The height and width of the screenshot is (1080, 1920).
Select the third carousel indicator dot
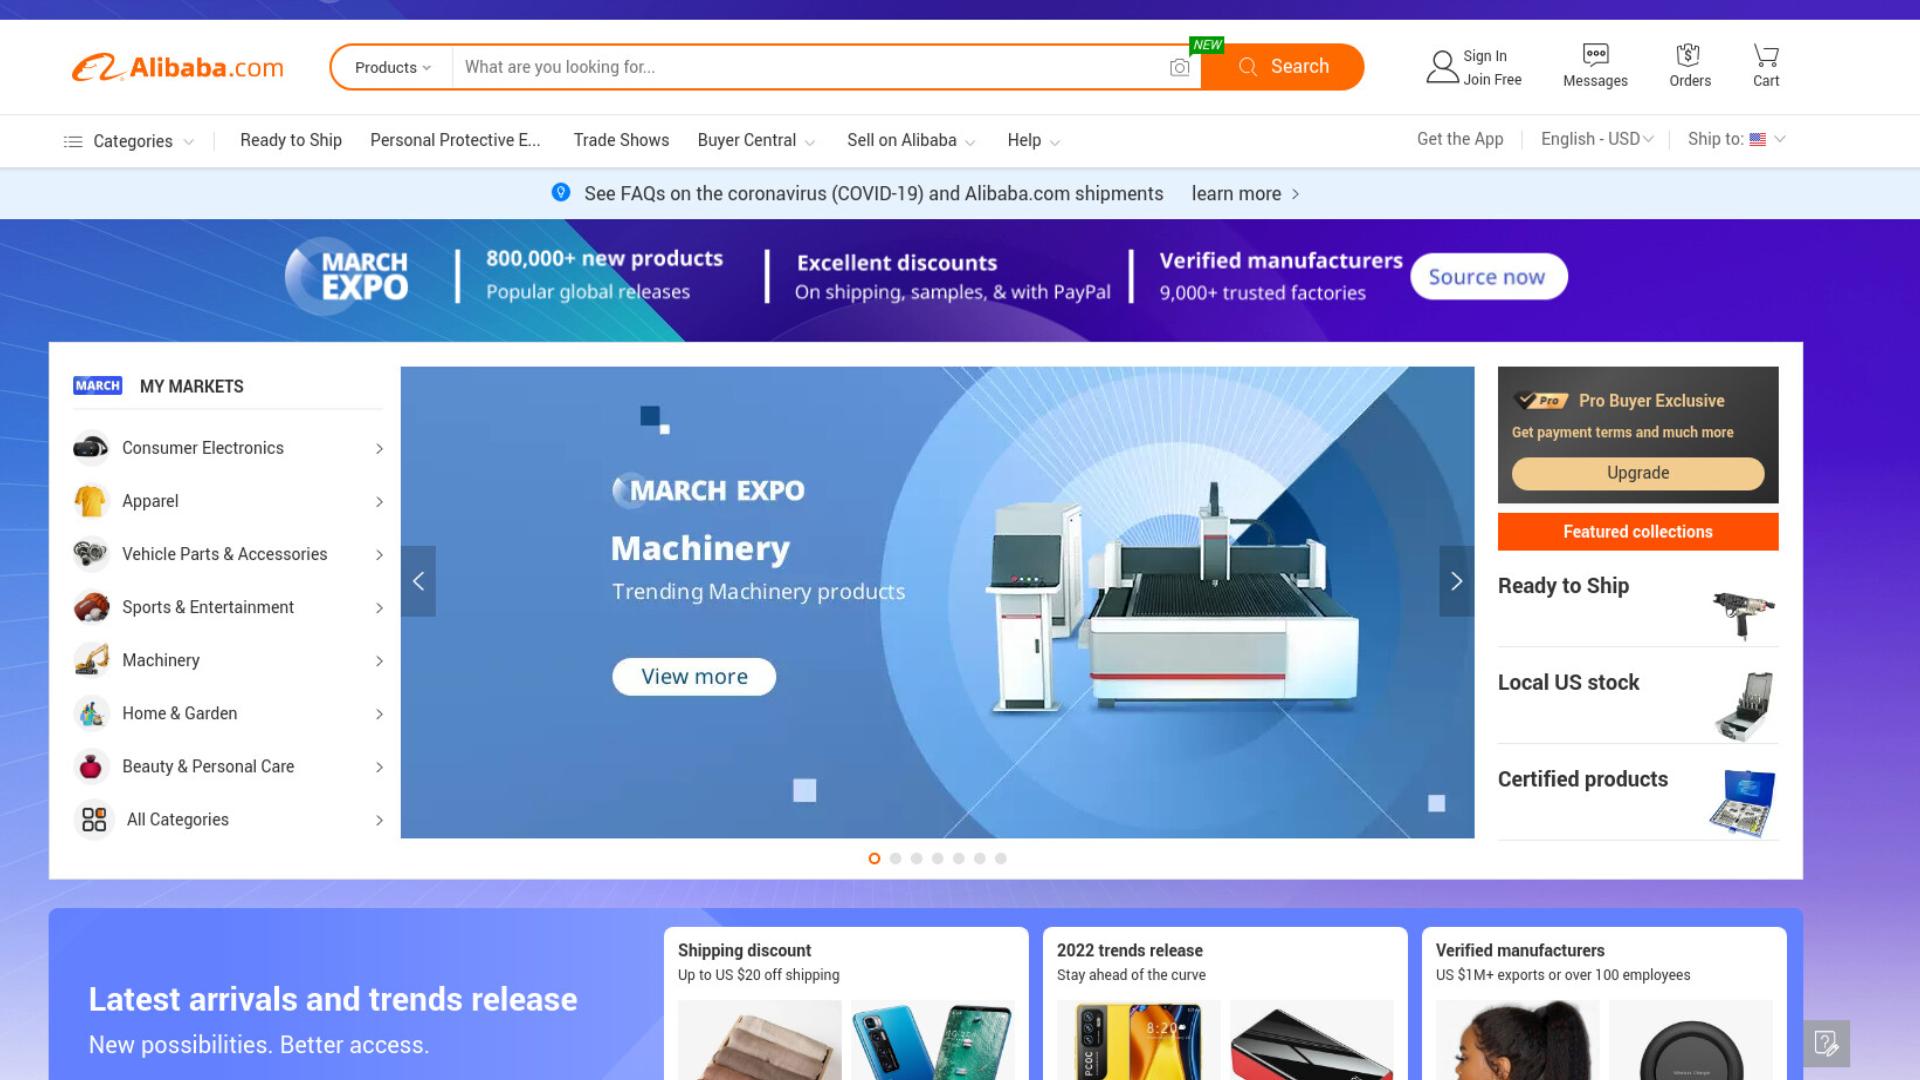[x=916, y=858]
